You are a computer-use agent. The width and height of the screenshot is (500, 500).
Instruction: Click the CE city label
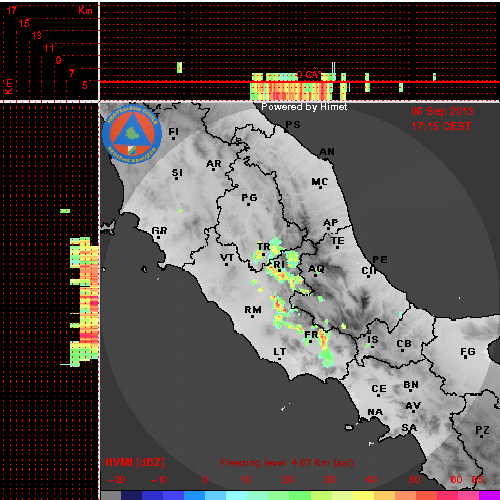click(379, 389)
